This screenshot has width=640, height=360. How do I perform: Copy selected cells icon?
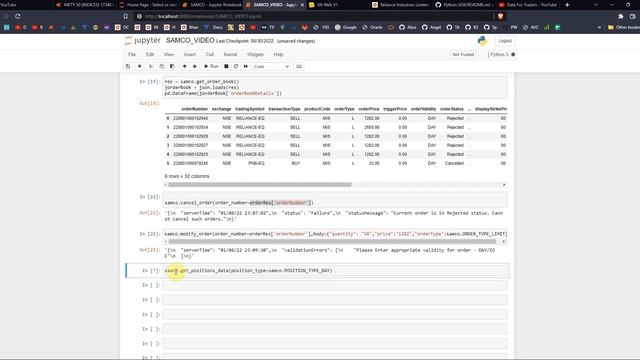click(162, 67)
